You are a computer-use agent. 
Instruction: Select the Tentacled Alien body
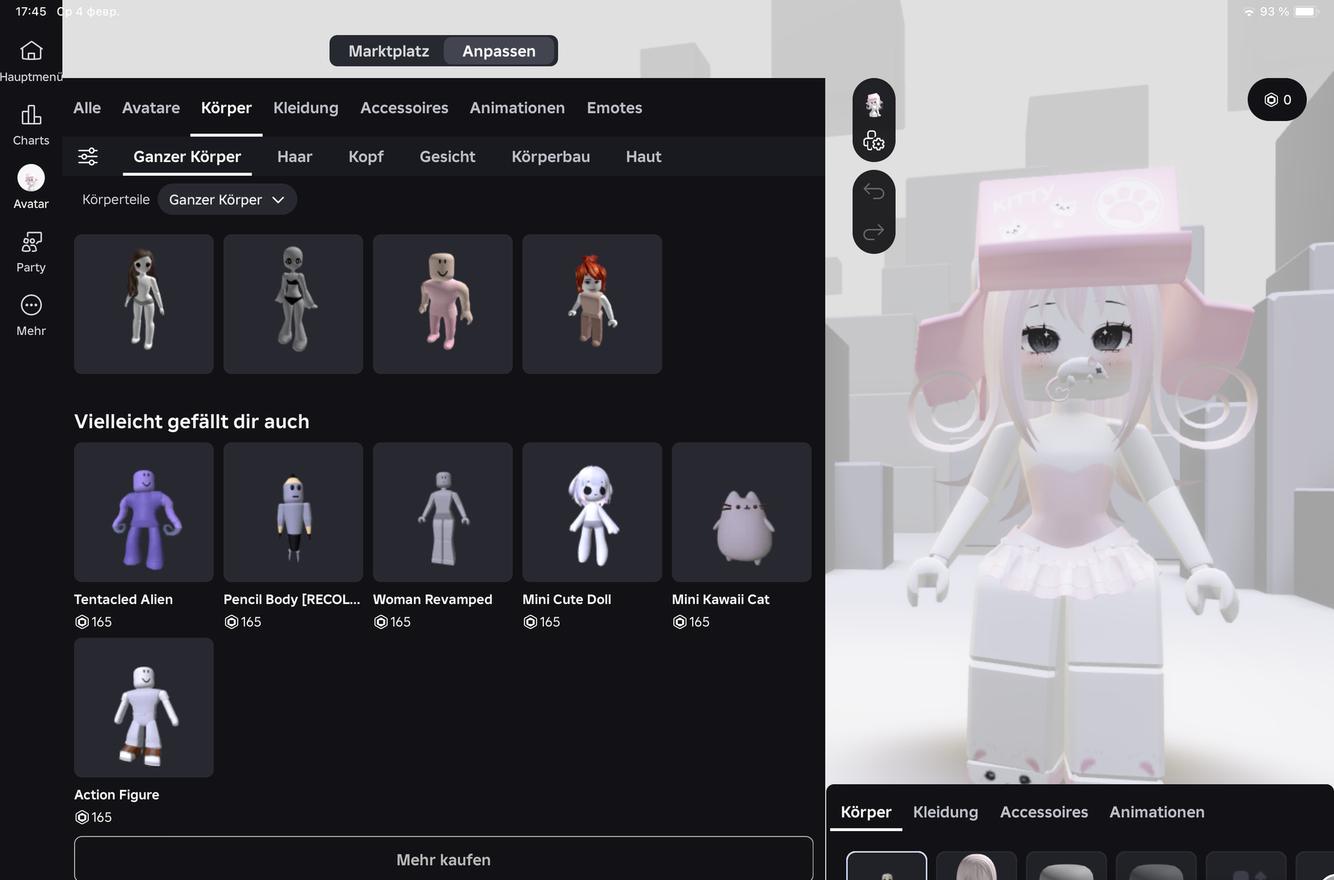click(x=144, y=513)
